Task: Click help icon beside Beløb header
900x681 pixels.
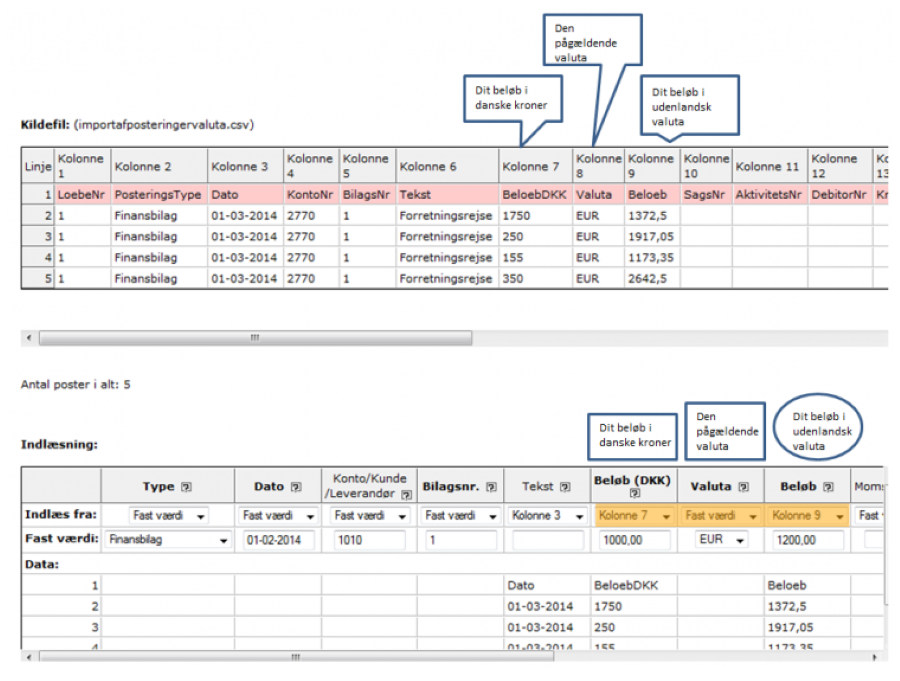Action: 826,487
